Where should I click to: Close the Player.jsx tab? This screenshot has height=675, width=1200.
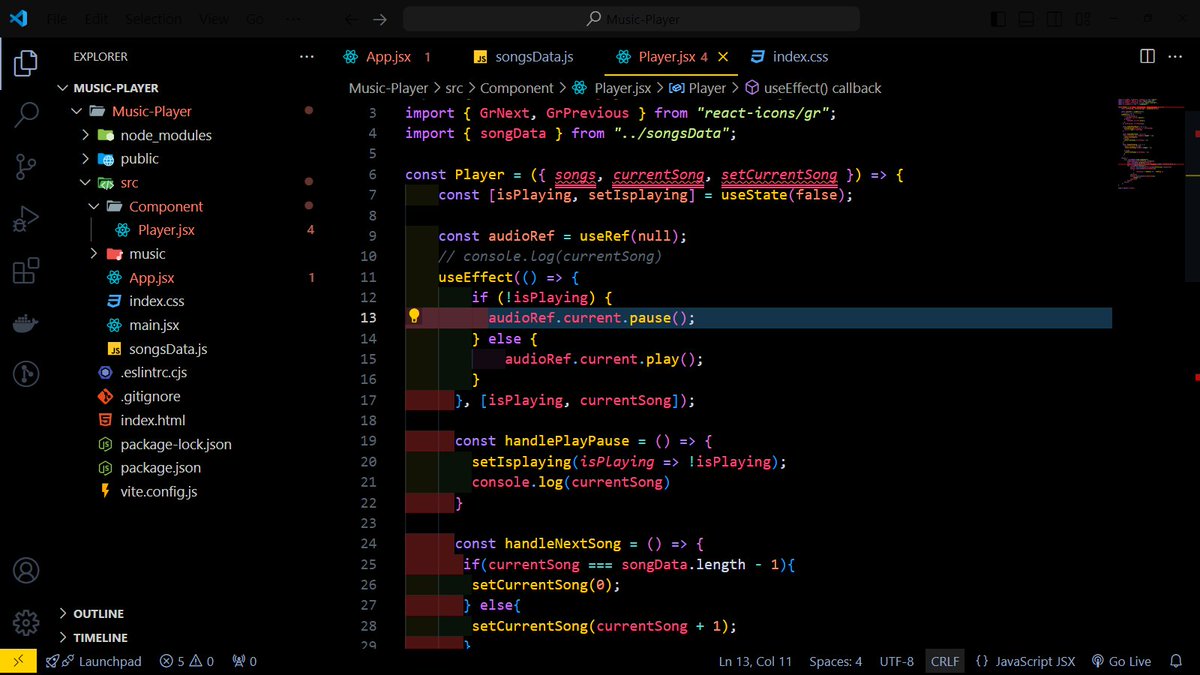tap(723, 57)
